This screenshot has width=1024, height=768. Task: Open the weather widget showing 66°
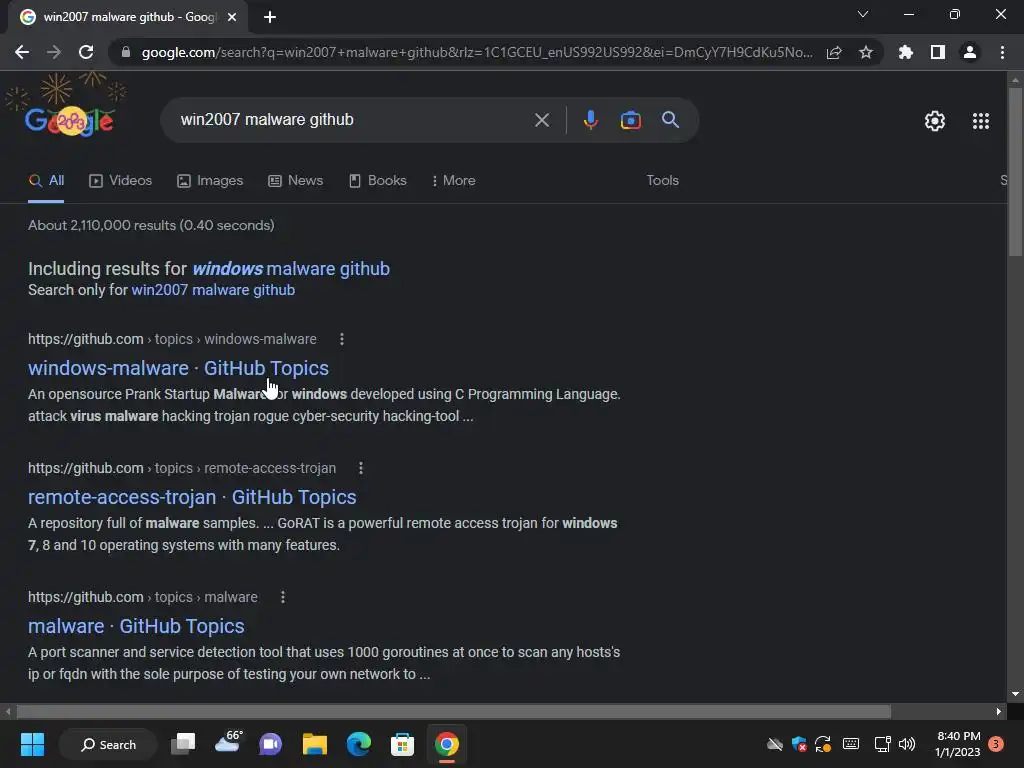[x=227, y=743]
